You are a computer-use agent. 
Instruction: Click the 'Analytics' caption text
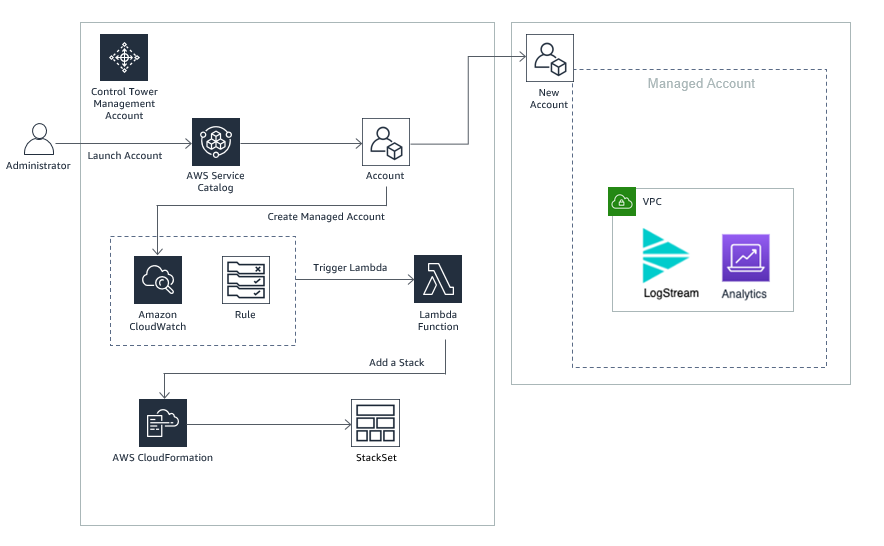click(x=744, y=294)
